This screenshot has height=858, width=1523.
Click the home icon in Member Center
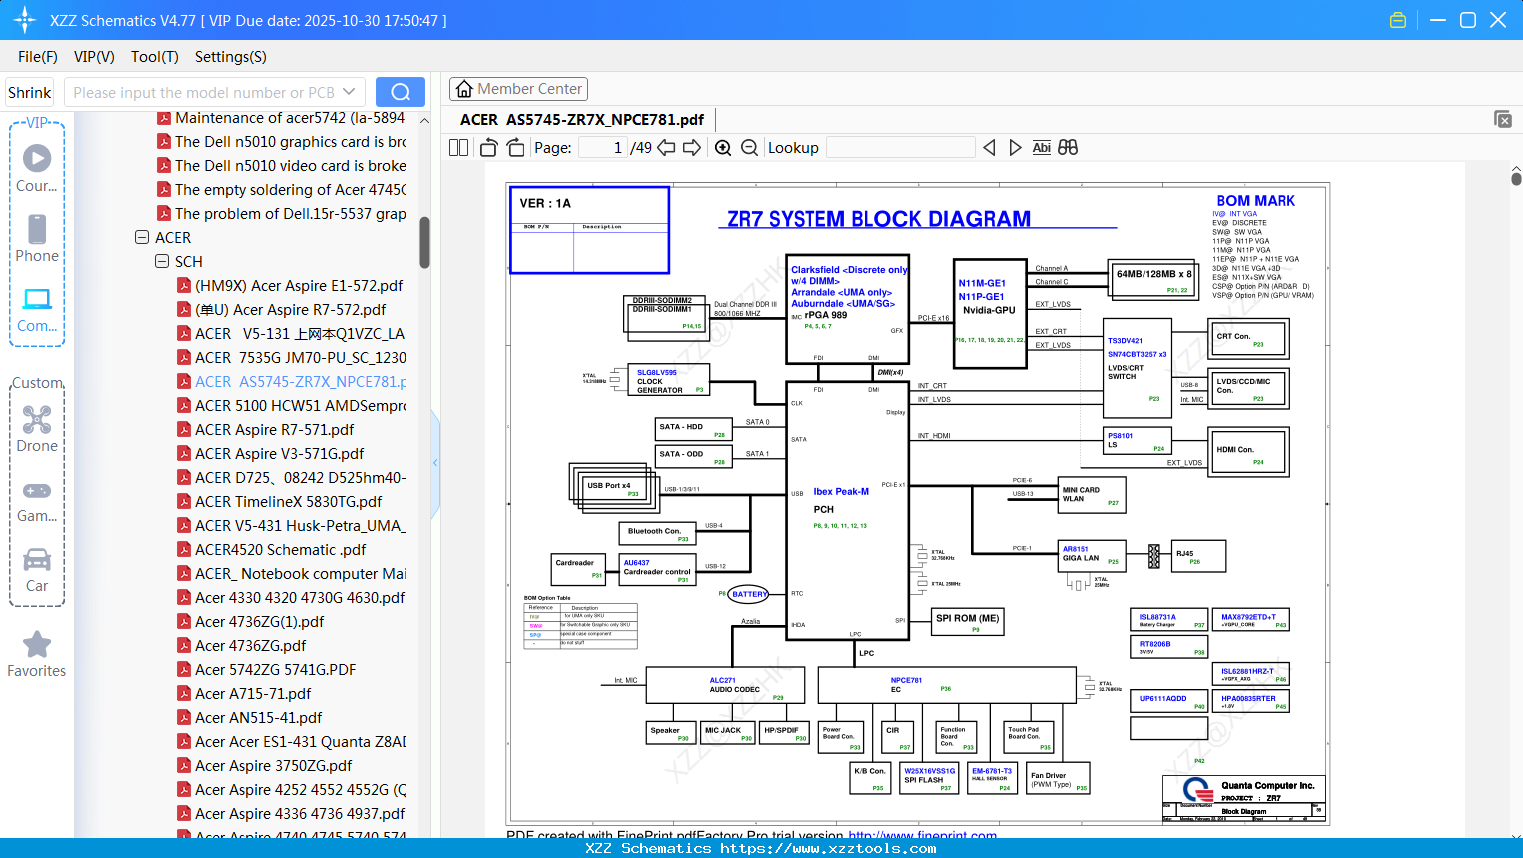pyautogui.click(x=464, y=89)
